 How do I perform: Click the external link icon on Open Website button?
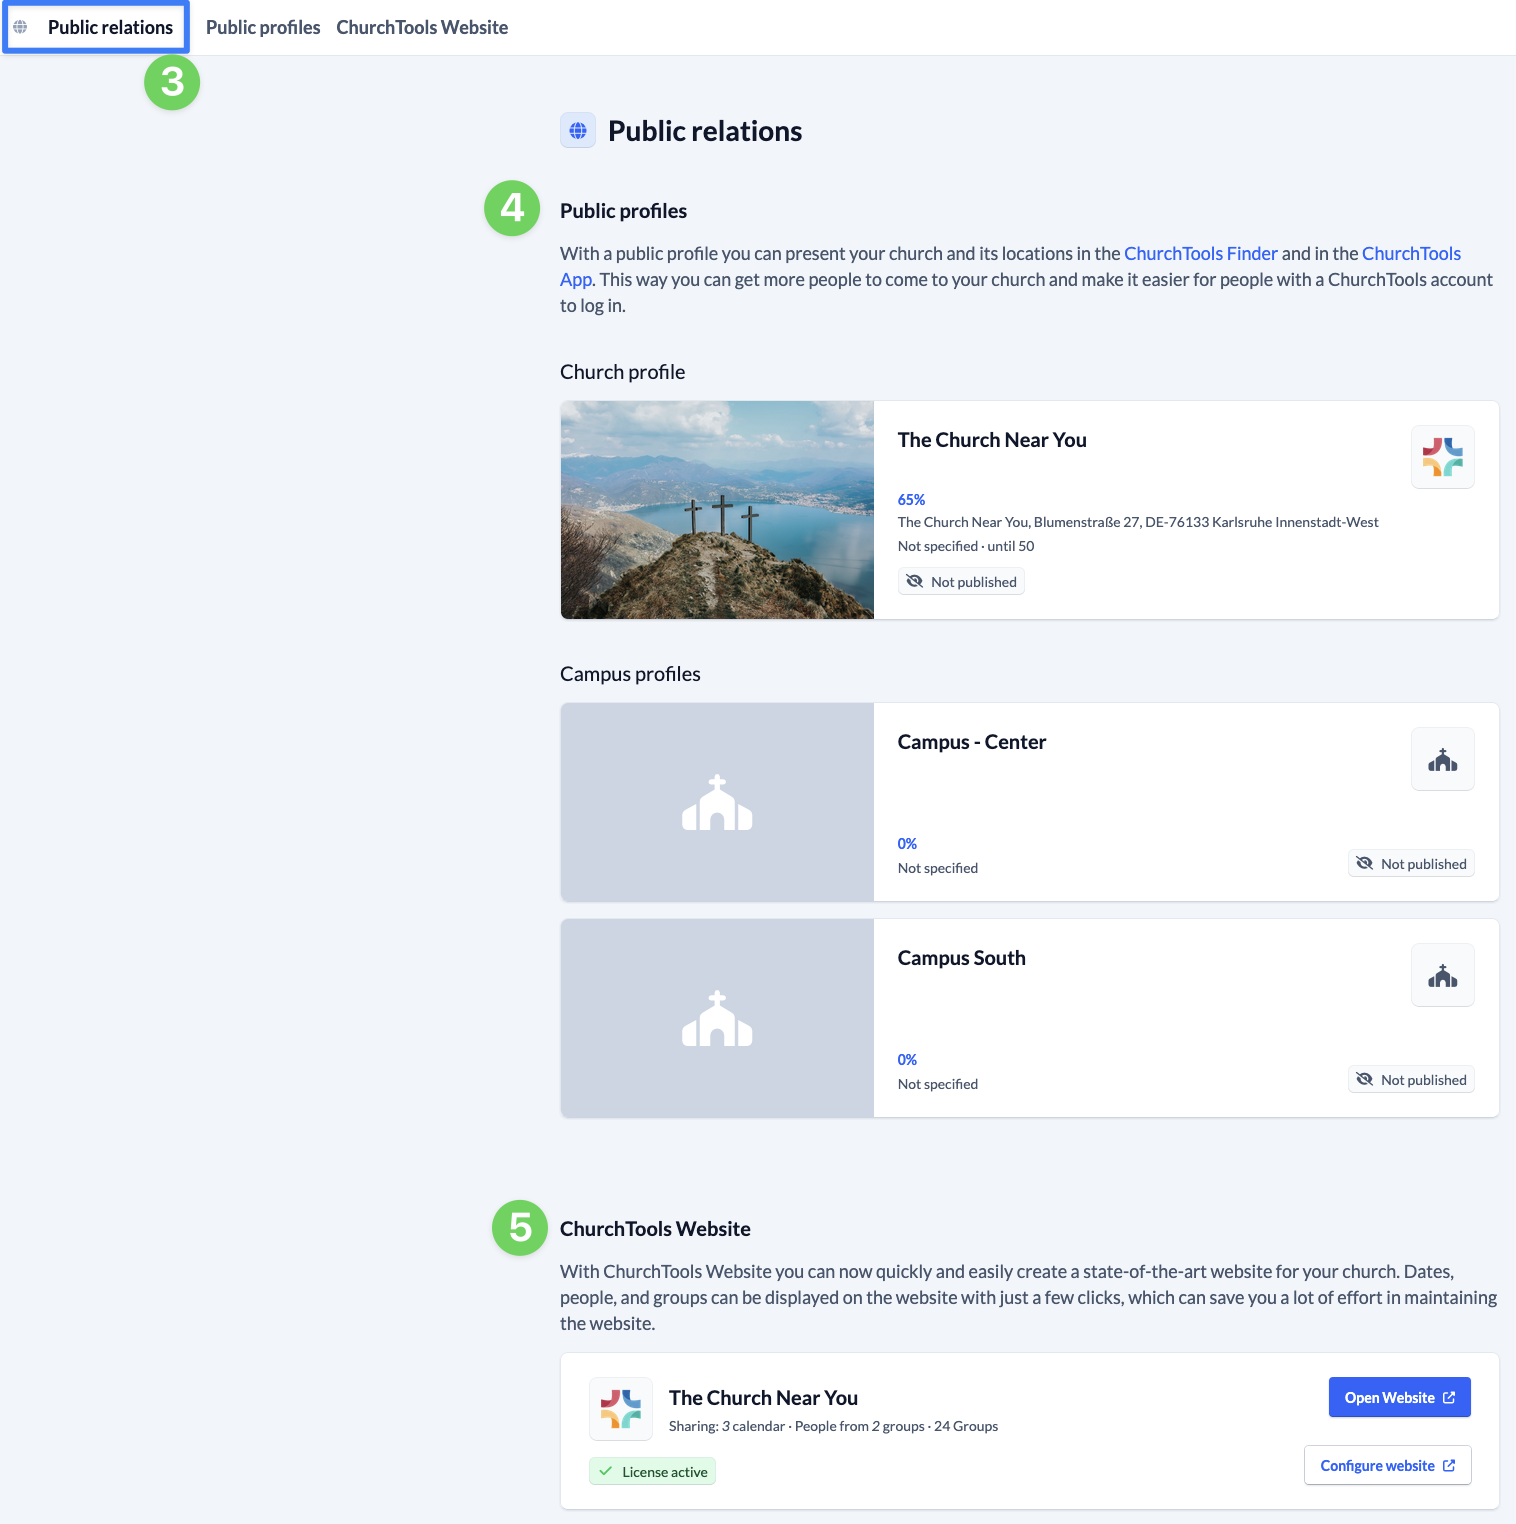[1449, 1398]
